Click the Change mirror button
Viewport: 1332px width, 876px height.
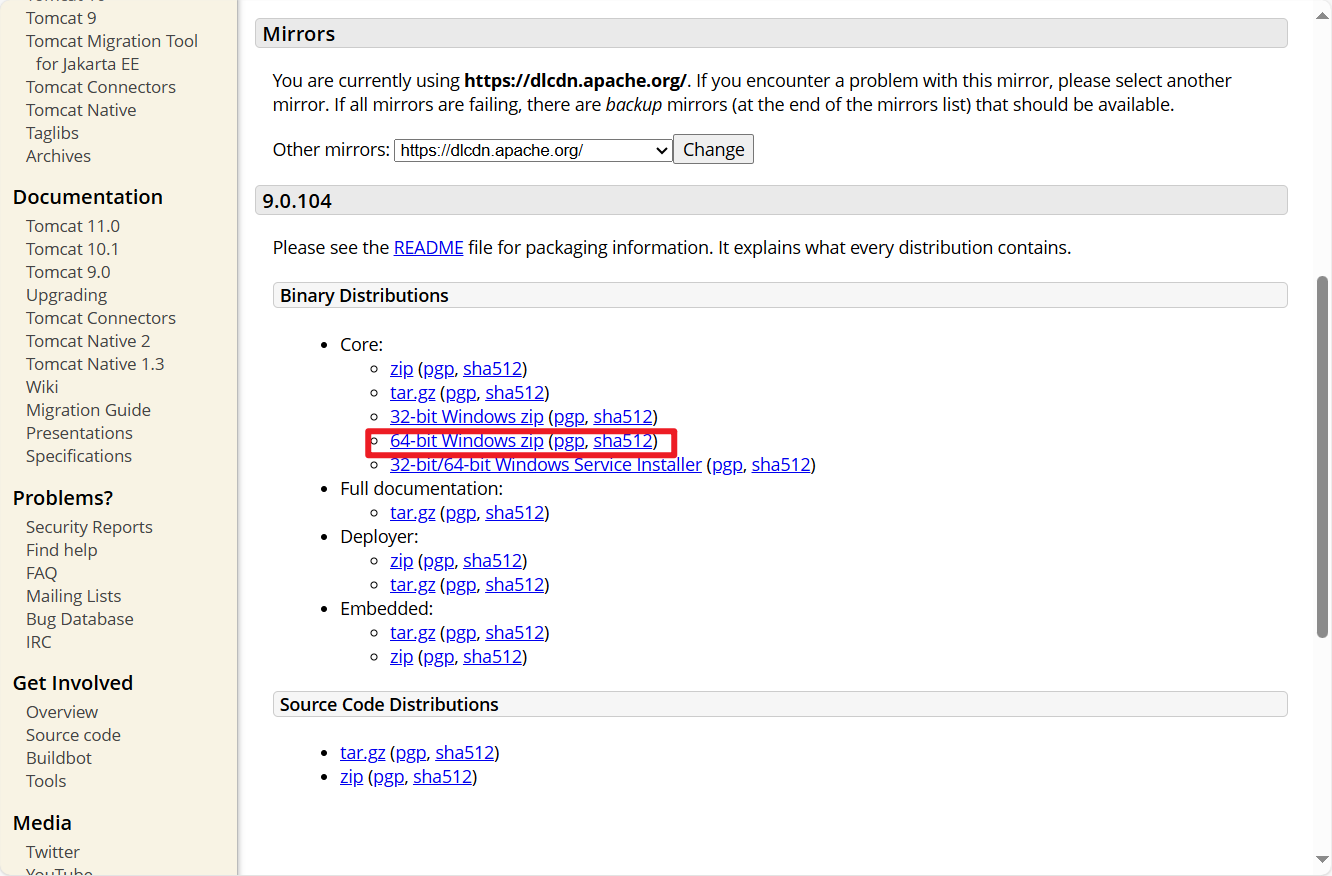point(713,150)
